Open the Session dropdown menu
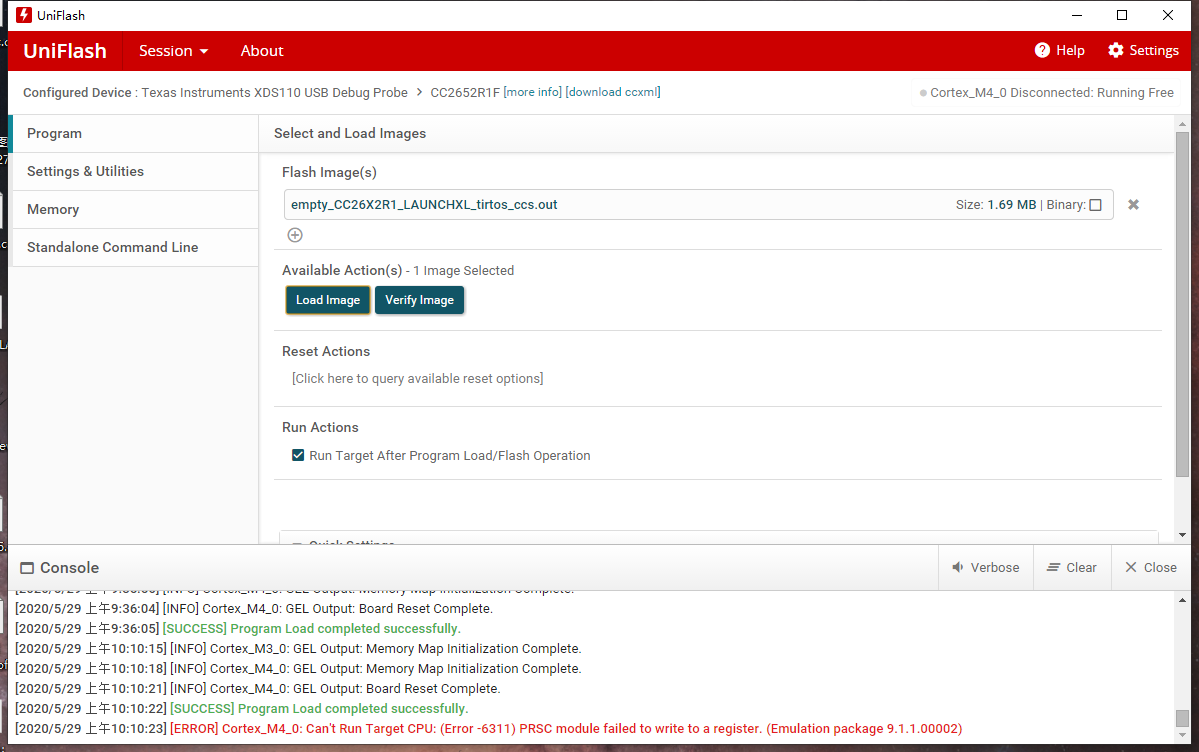 tap(174, 50)
